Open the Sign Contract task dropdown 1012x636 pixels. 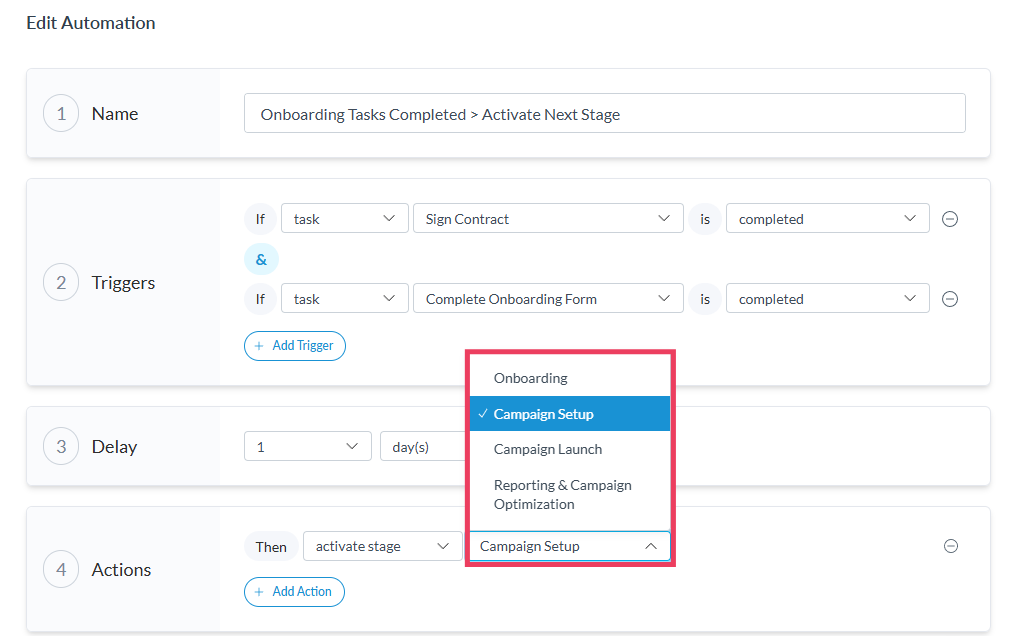click(x=548, y=218)
